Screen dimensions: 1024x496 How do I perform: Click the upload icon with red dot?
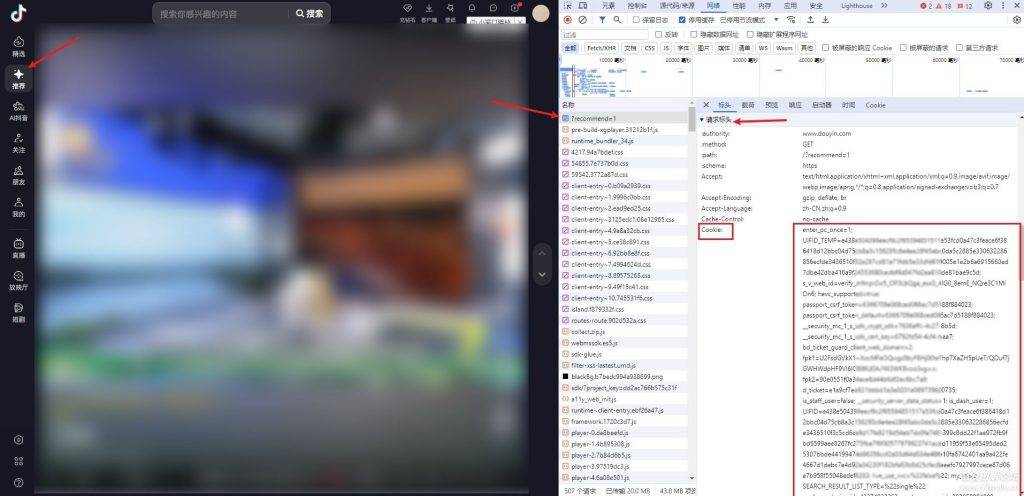[x=515, y=8]
